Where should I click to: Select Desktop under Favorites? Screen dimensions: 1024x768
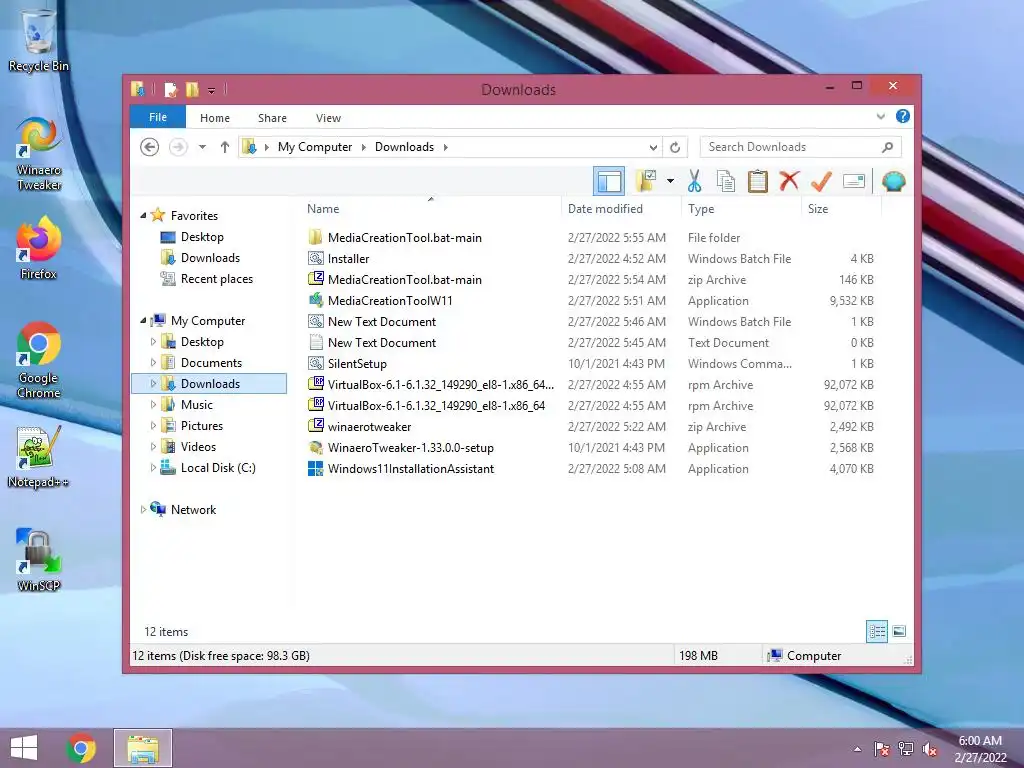(202, 236)
